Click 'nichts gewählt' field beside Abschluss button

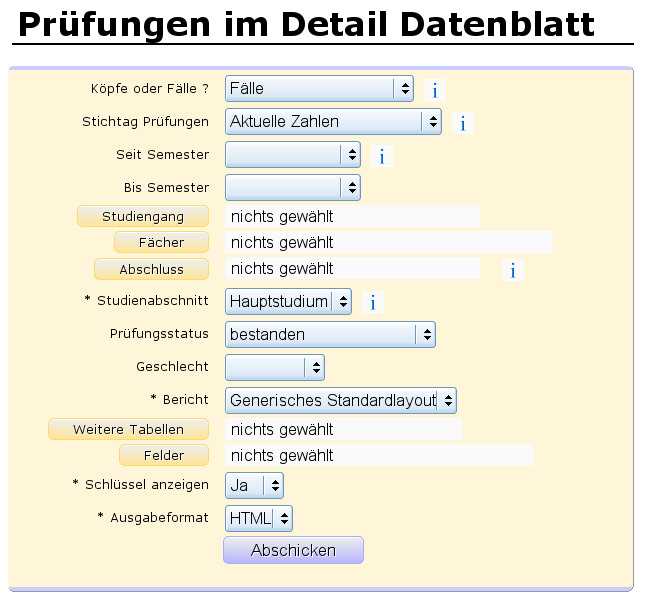[x=352, y=269]
